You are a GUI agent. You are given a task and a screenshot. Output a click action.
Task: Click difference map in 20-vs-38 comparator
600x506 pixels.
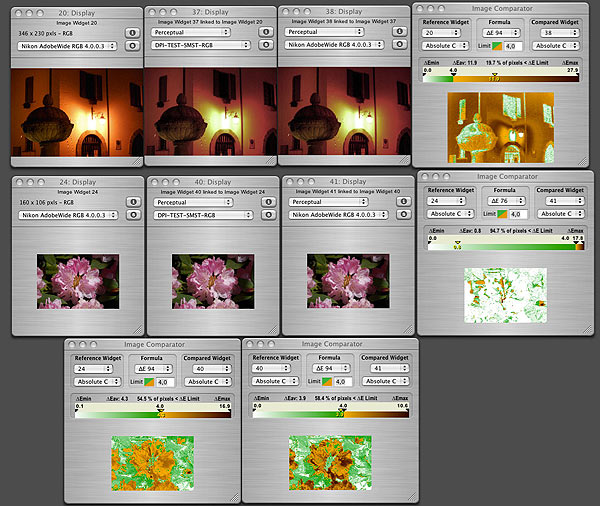(501, 128)
